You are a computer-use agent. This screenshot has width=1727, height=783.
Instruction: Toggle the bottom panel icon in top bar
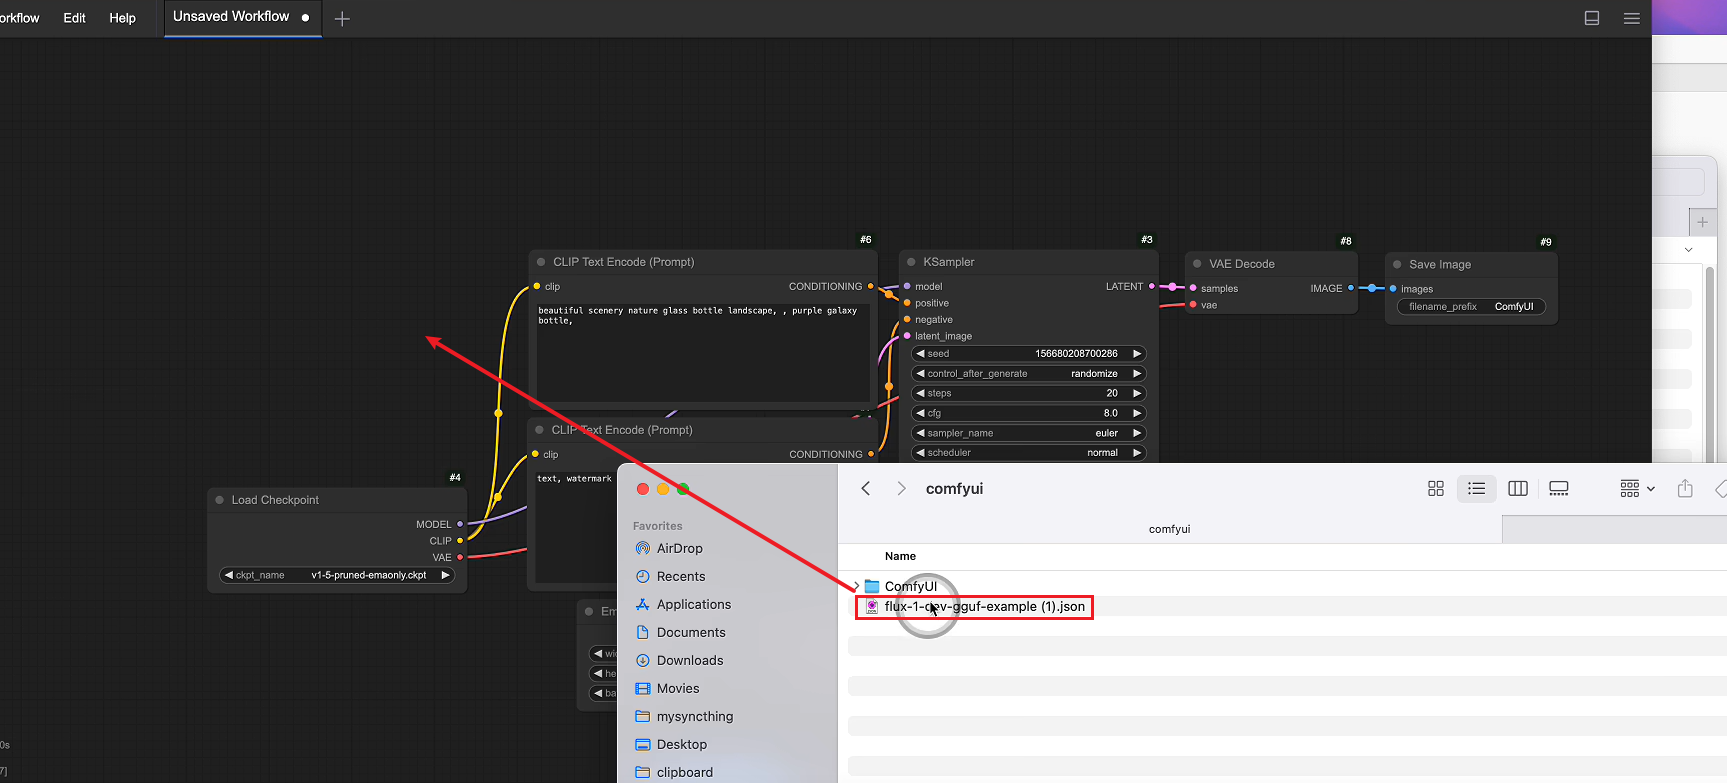coord(1592,18)
